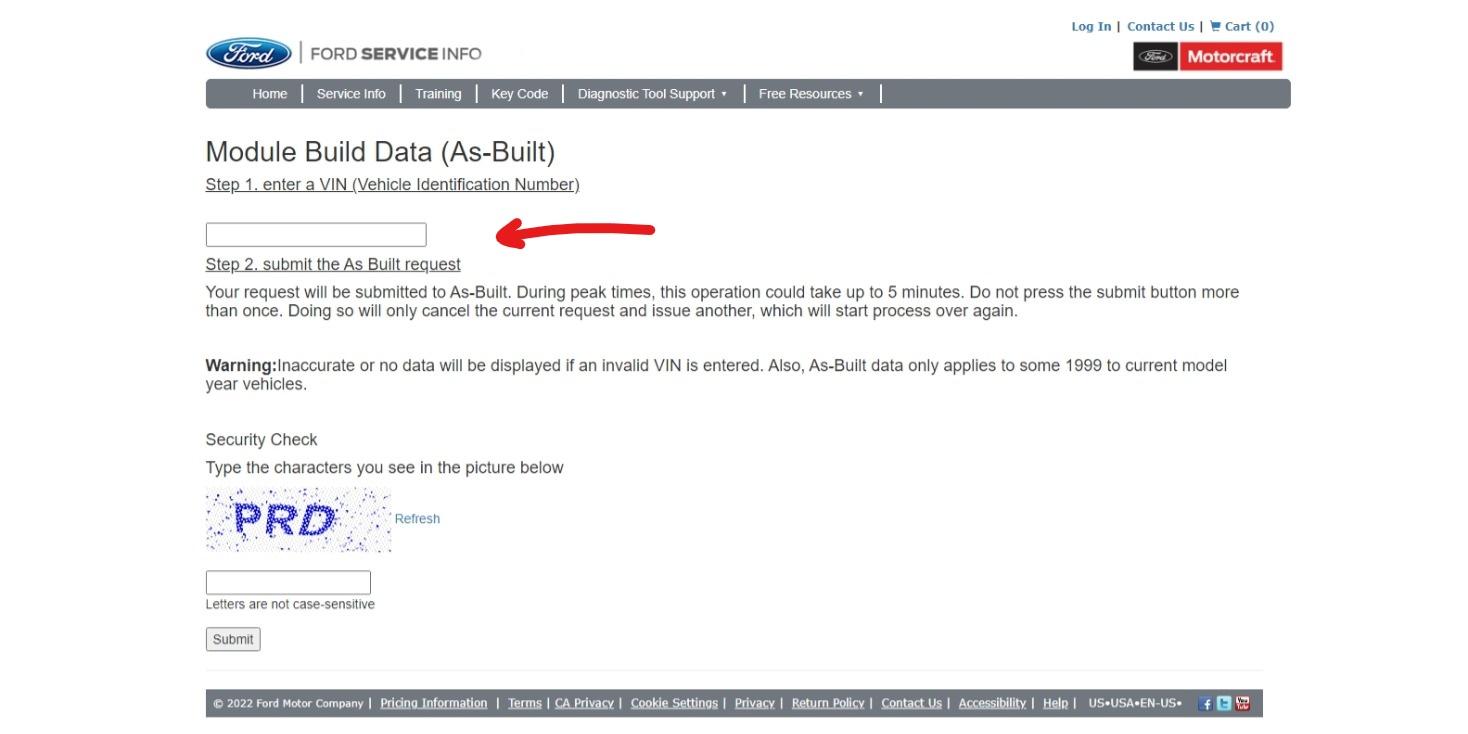The image size is (1468, 734).
Task: Open Ford's Twitter page icon
Action: point(1224,703)
